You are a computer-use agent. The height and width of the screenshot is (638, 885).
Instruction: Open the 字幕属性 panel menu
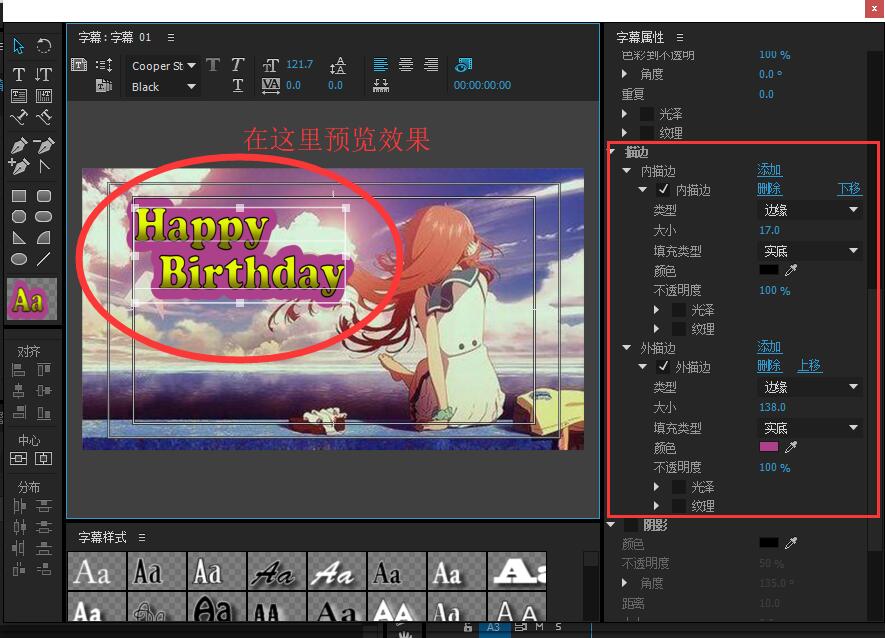(680, 38)
